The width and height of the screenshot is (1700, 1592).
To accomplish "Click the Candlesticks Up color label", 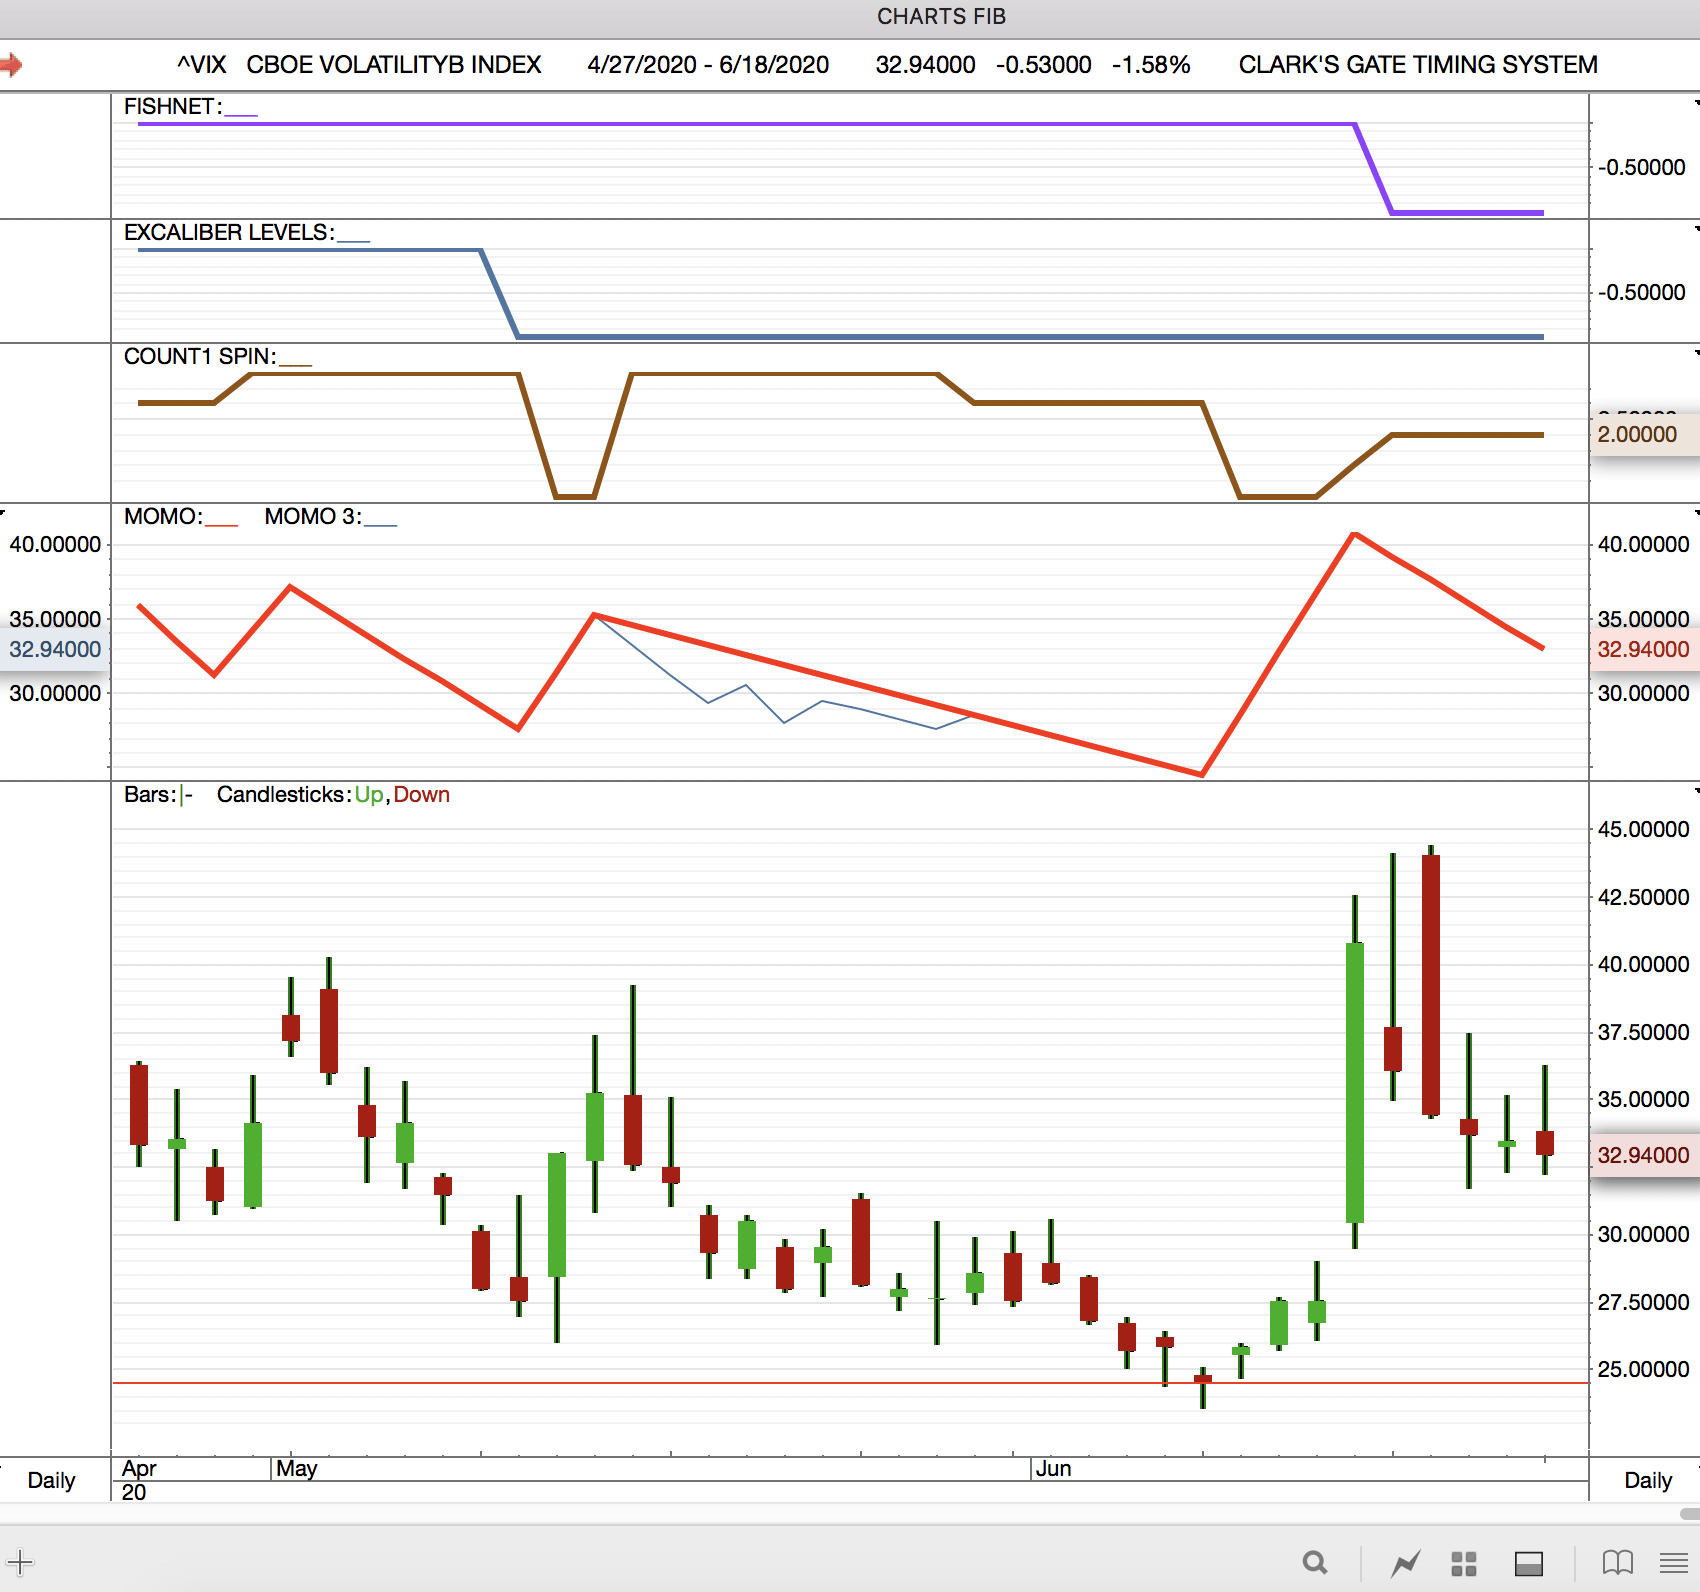I will click(x=369, y=795).
